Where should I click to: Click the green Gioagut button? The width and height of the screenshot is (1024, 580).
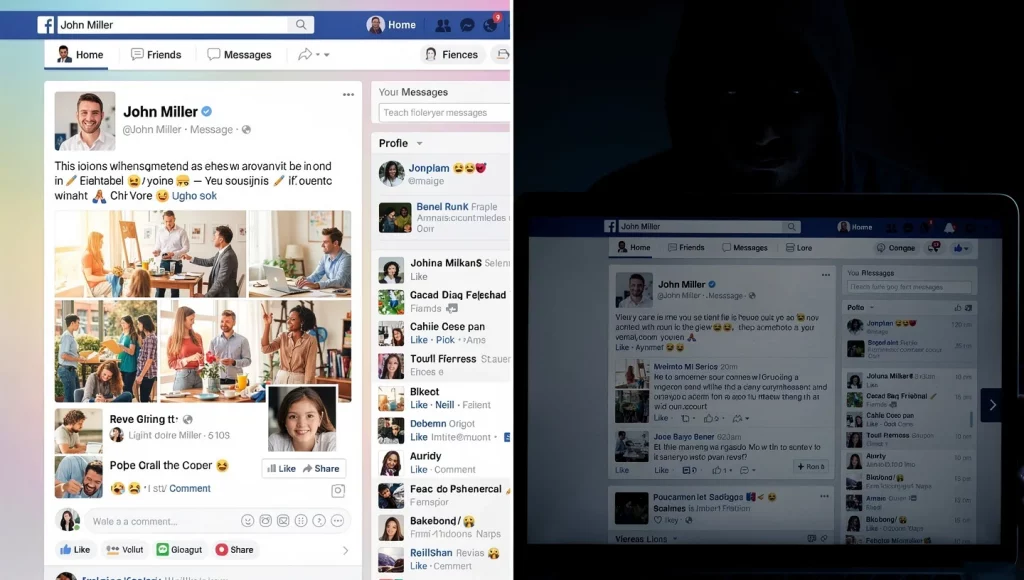click(x=180, y=550)
